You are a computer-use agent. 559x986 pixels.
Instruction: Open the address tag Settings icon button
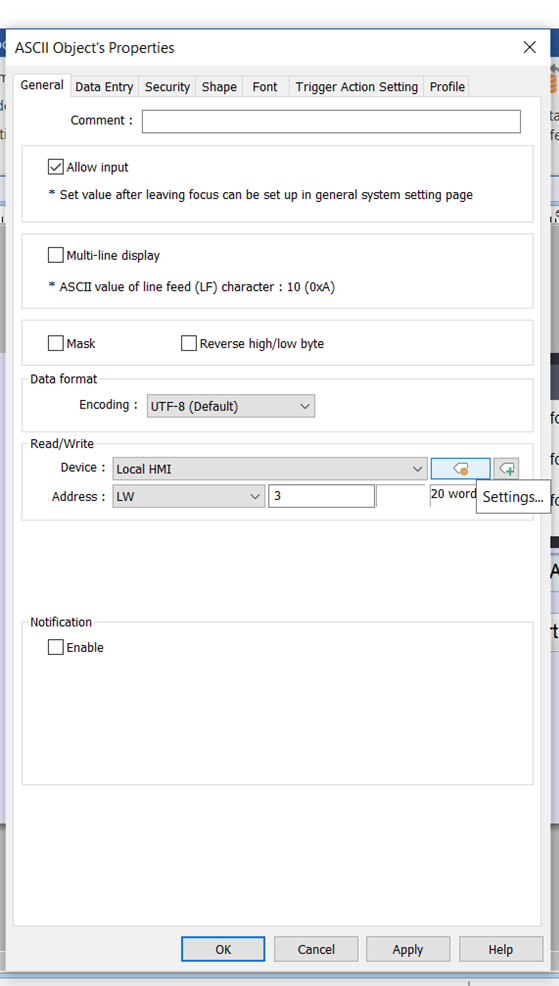tap(460, 468)
